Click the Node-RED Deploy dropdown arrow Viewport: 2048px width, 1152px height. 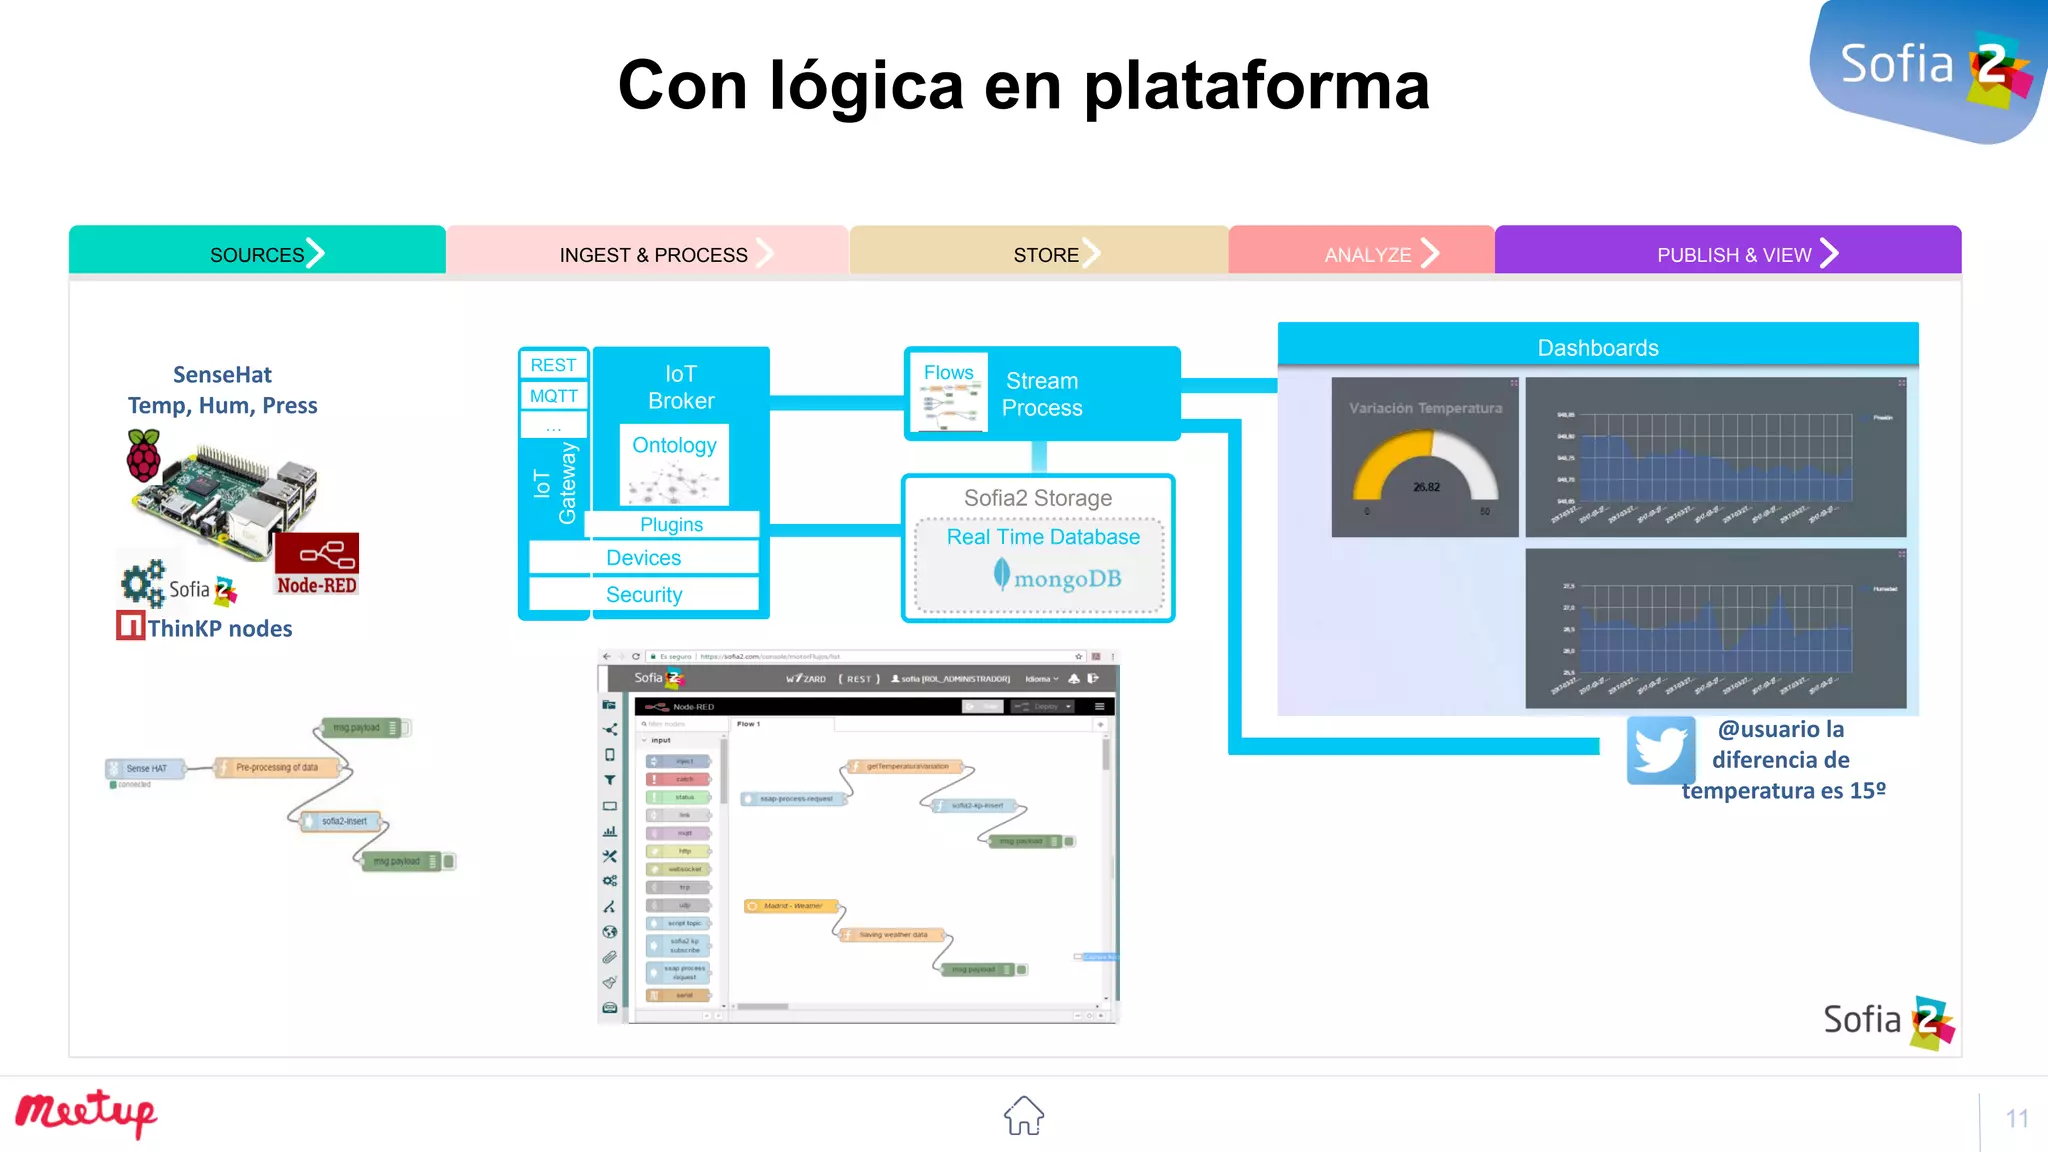[x=1069, y=706]
